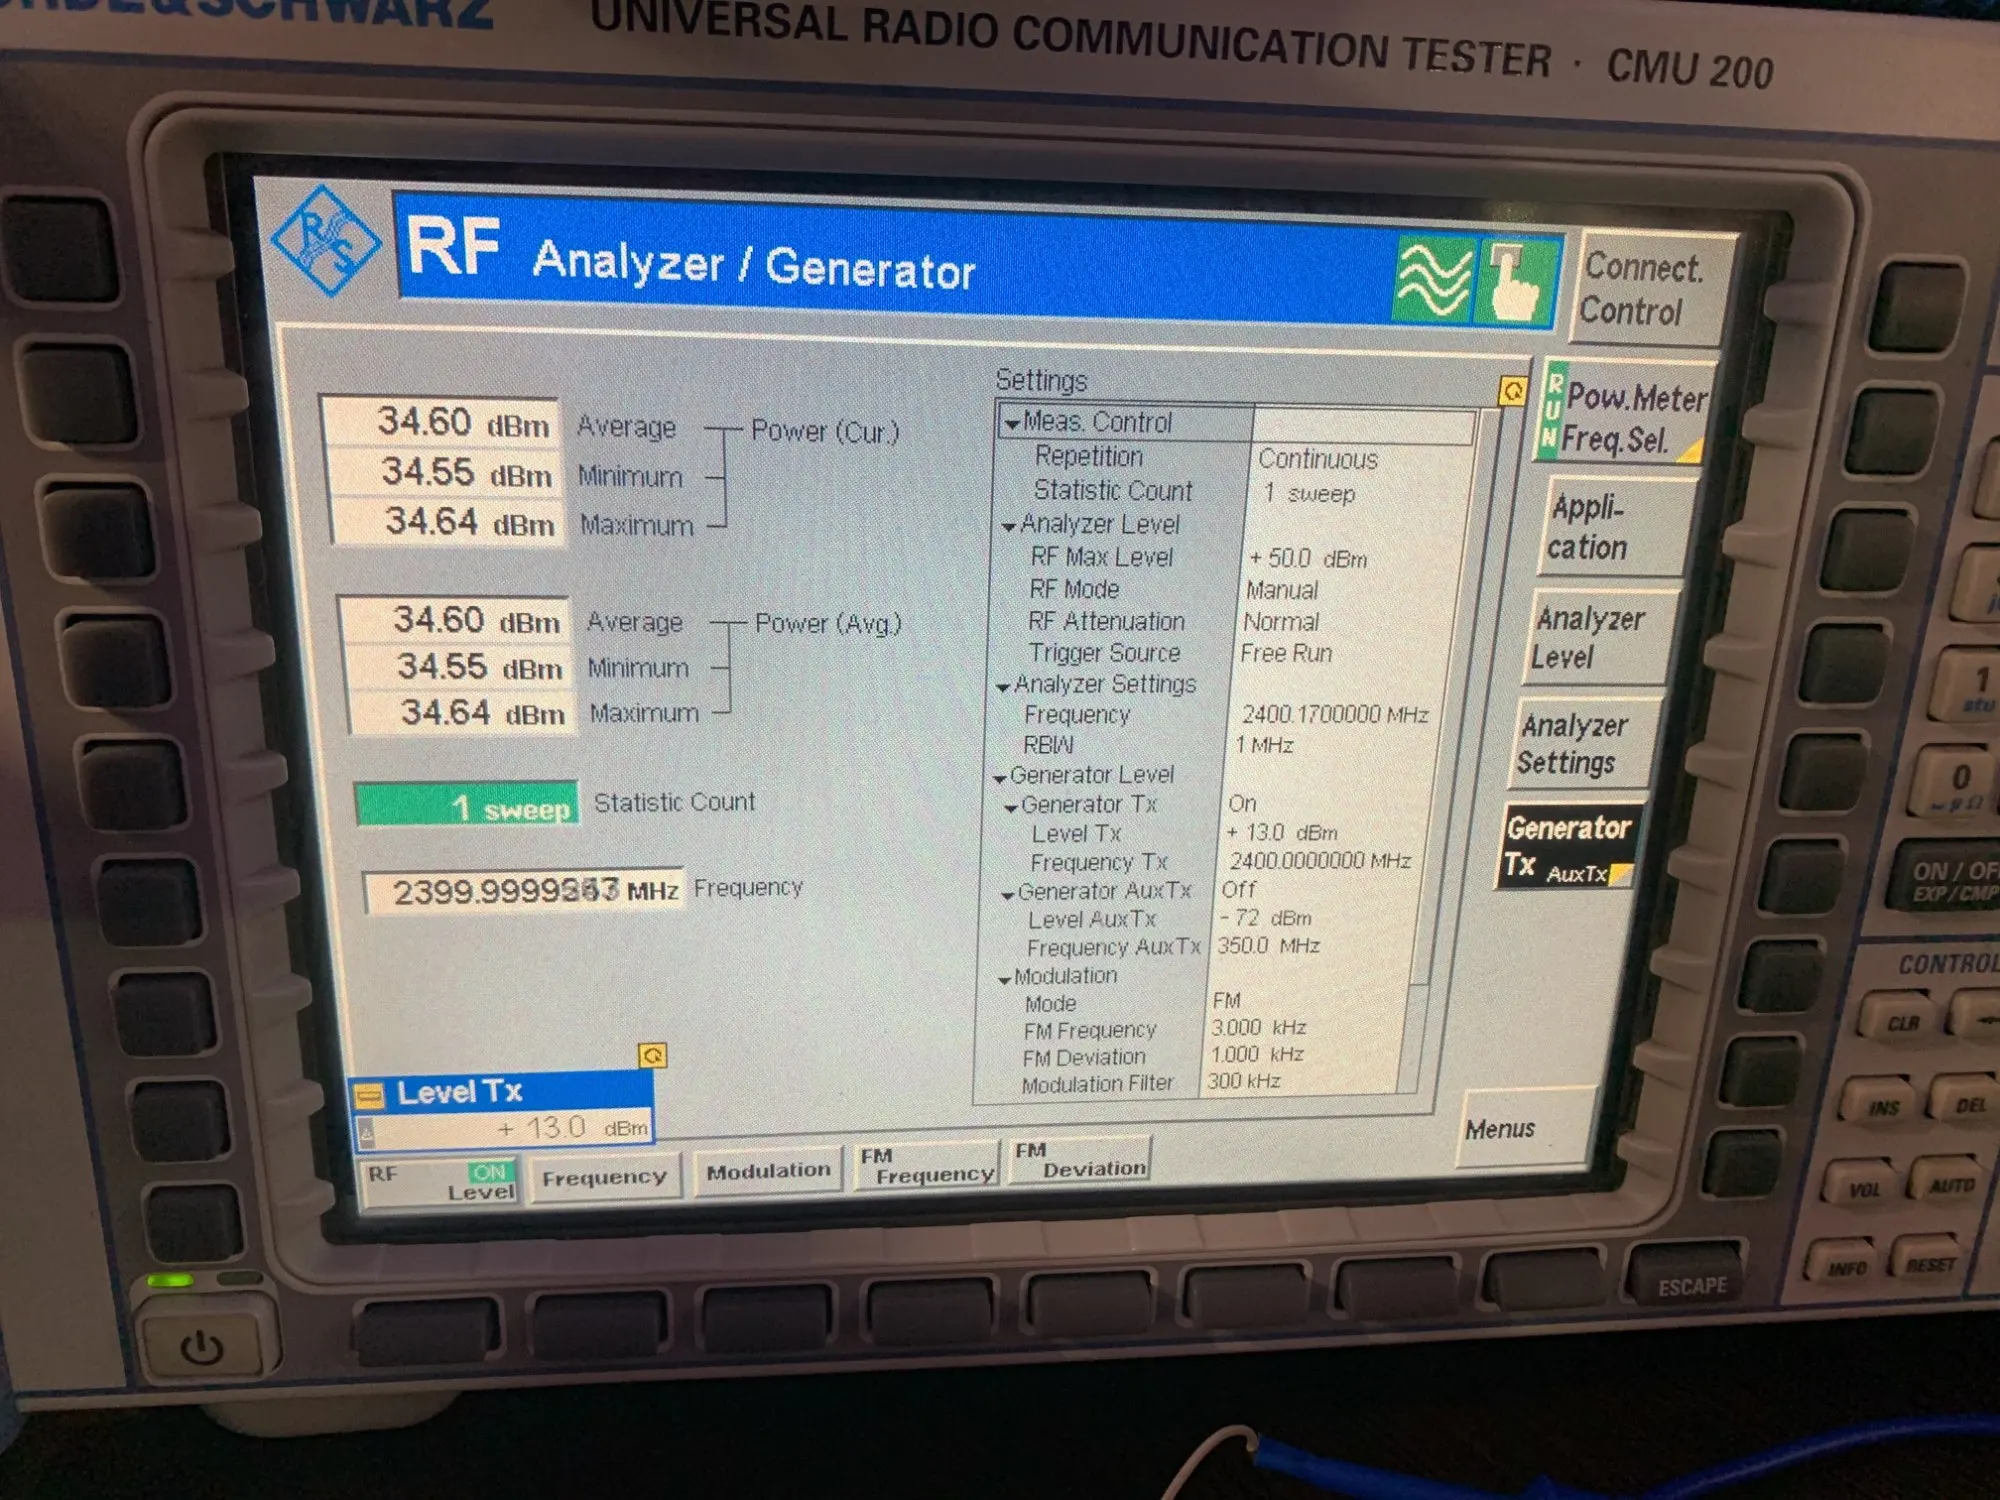Click the Level Tx popup title icon
Viewport: 2000px width, 1500px height.
370,1095
